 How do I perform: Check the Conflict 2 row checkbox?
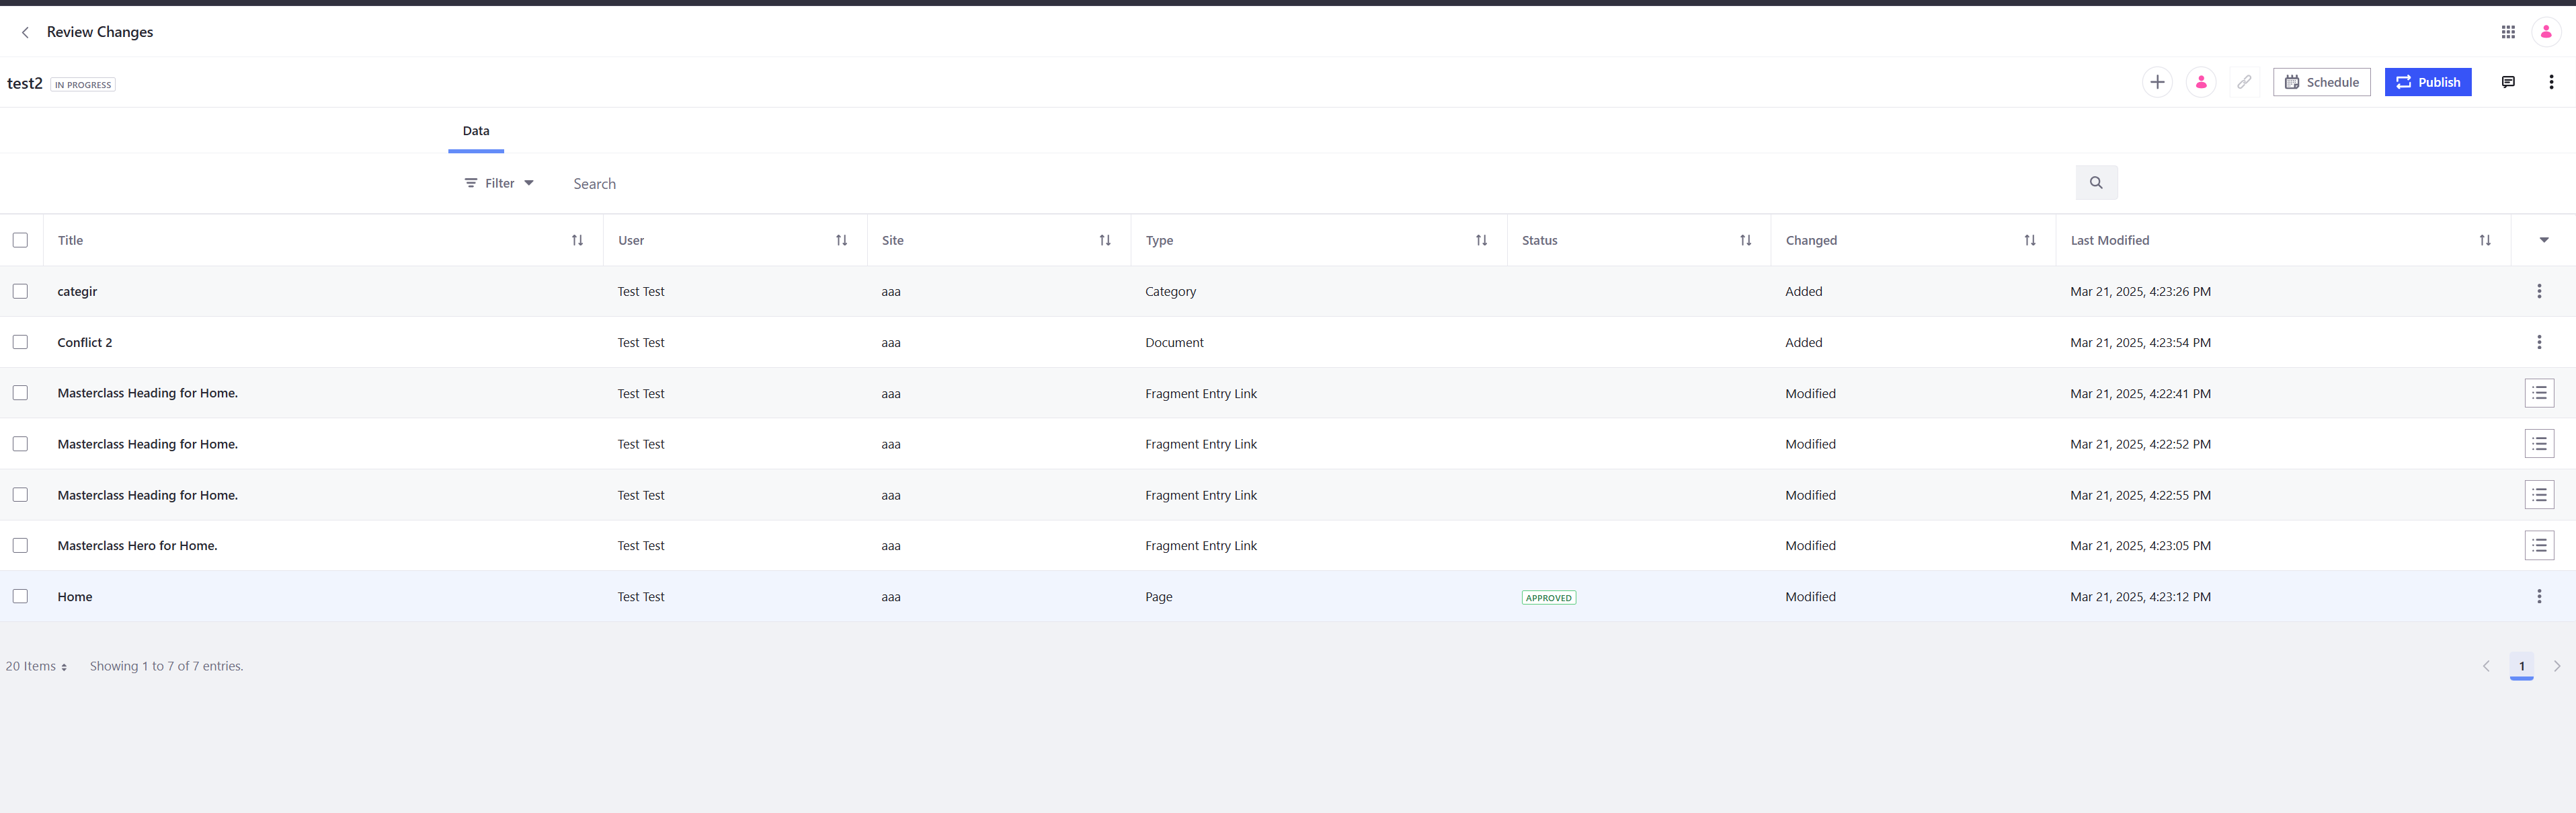point(20,342)
